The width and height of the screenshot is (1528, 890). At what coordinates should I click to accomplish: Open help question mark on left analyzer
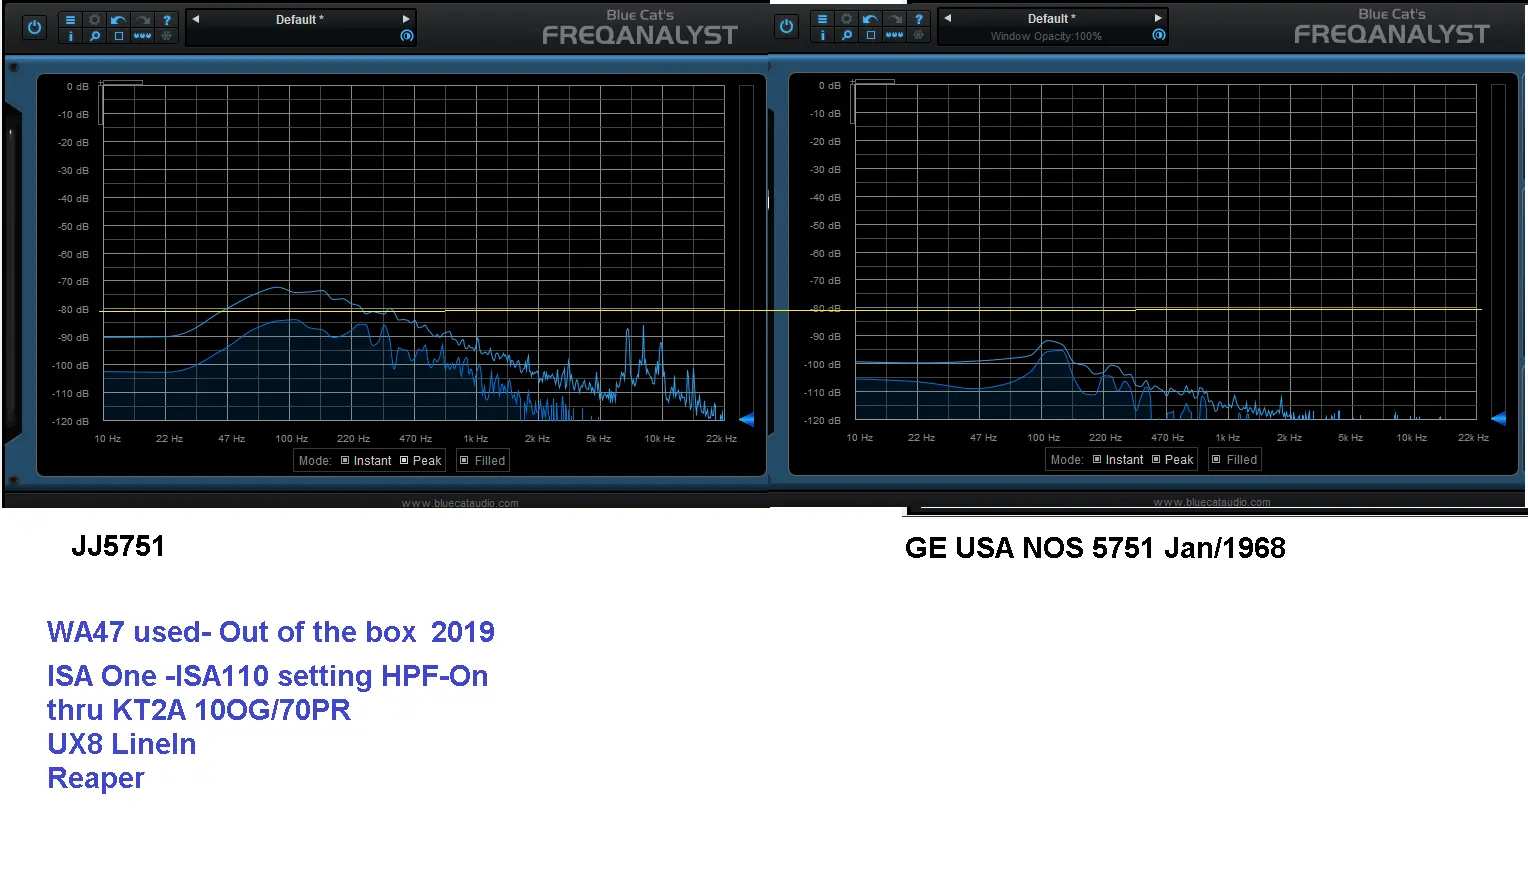point(167,20)
